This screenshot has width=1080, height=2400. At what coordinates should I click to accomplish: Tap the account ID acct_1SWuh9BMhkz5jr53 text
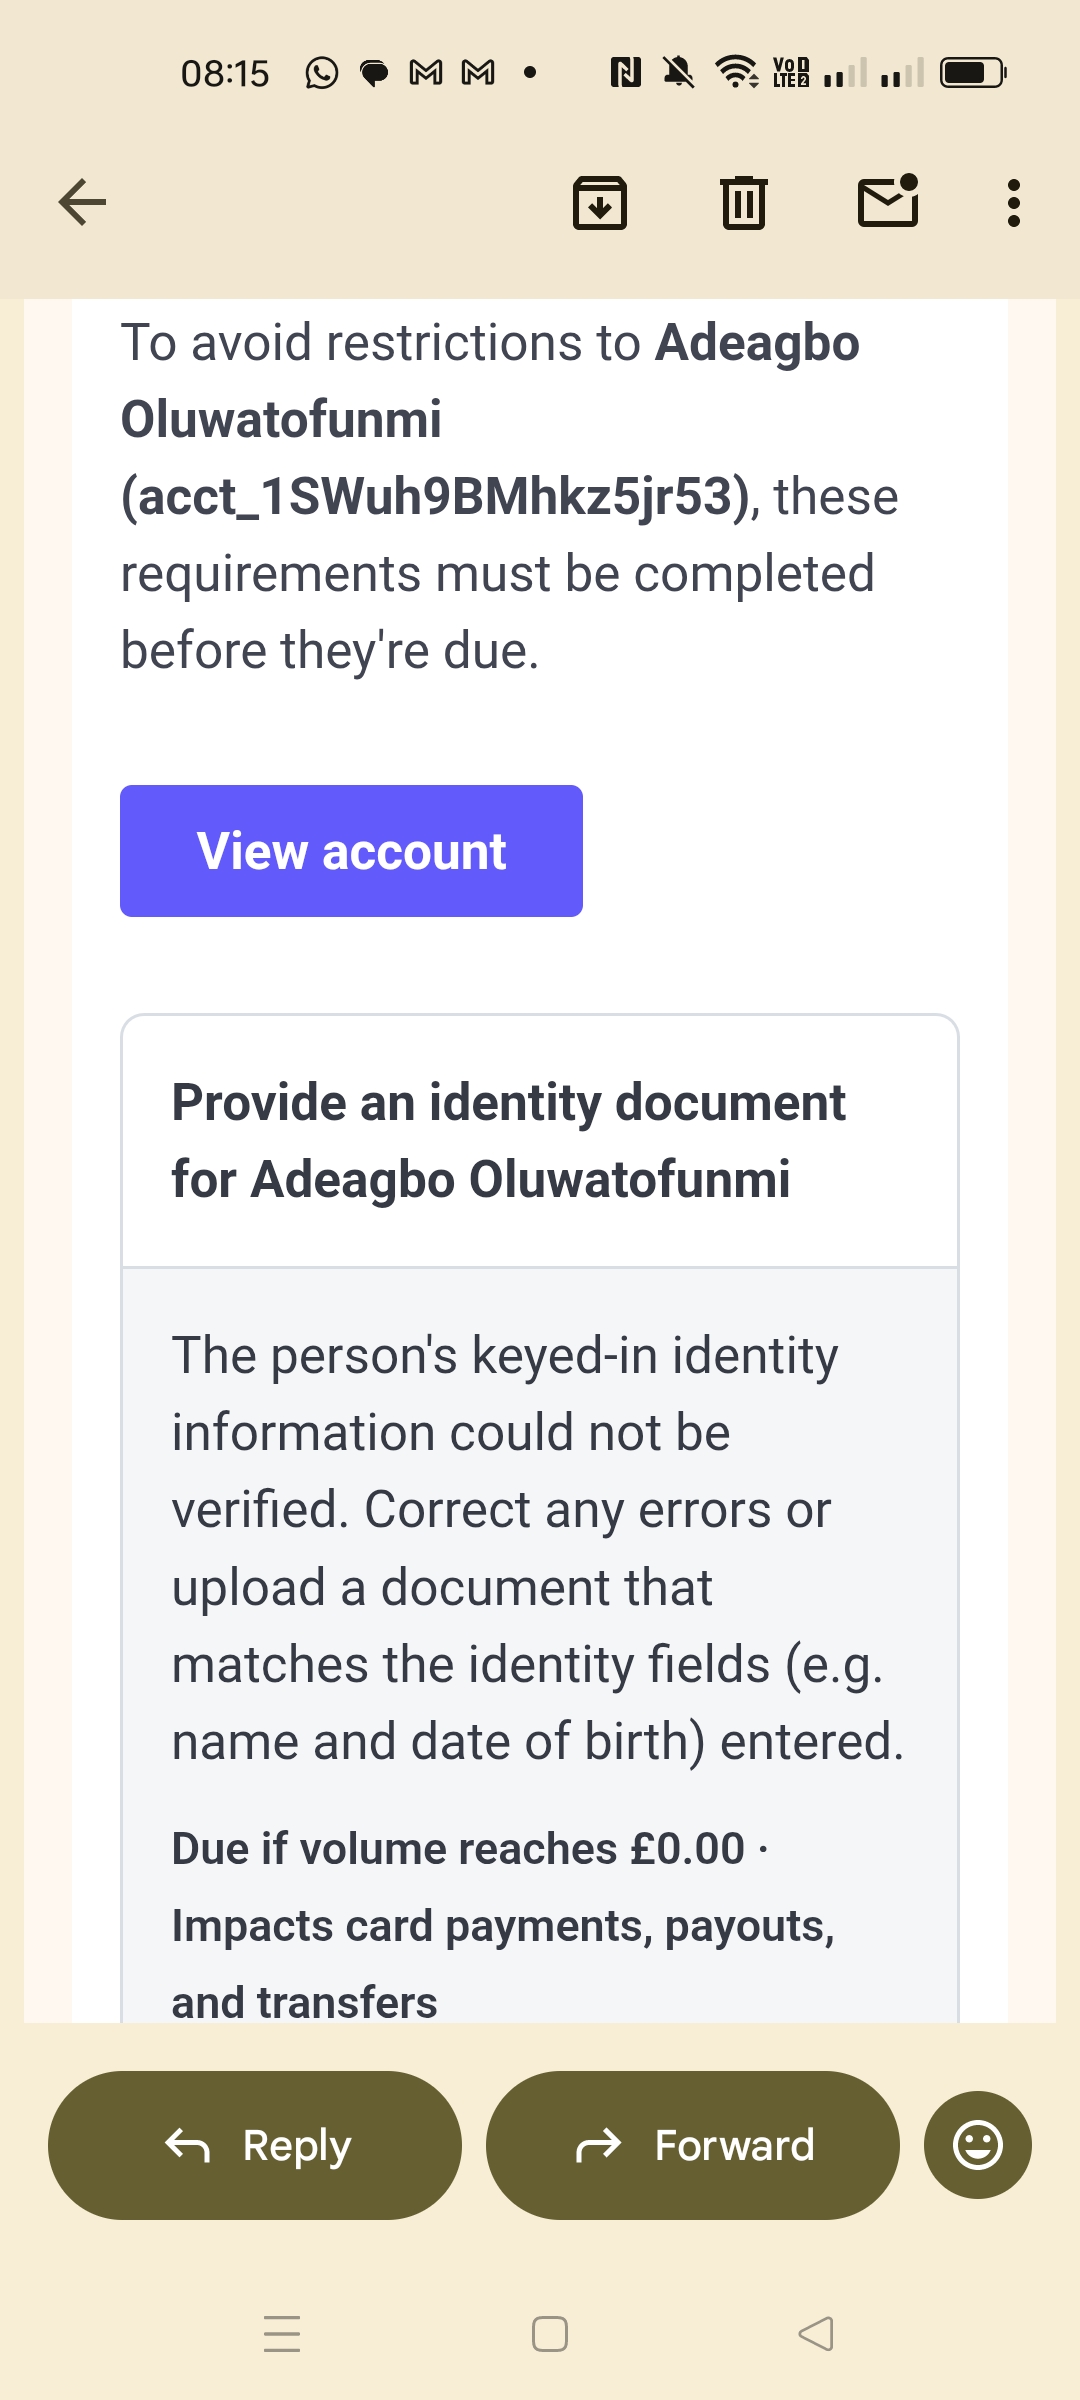click(x=436, y=496)
